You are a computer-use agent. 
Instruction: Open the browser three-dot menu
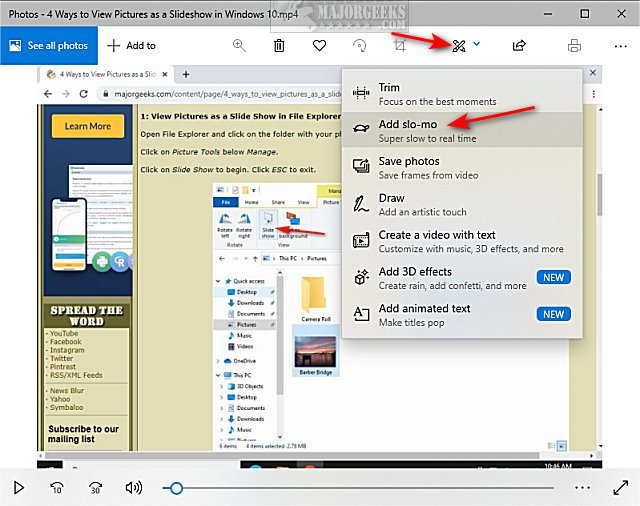click(593, 94)
